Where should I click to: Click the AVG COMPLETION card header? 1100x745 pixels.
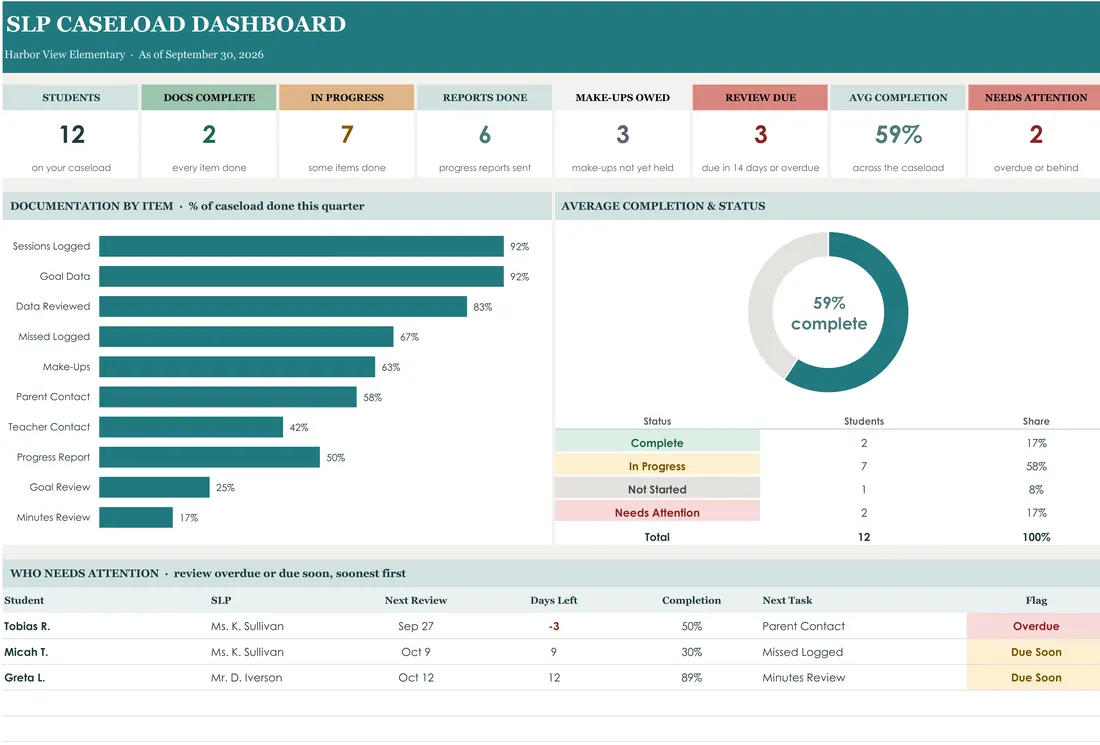(898, 98)
